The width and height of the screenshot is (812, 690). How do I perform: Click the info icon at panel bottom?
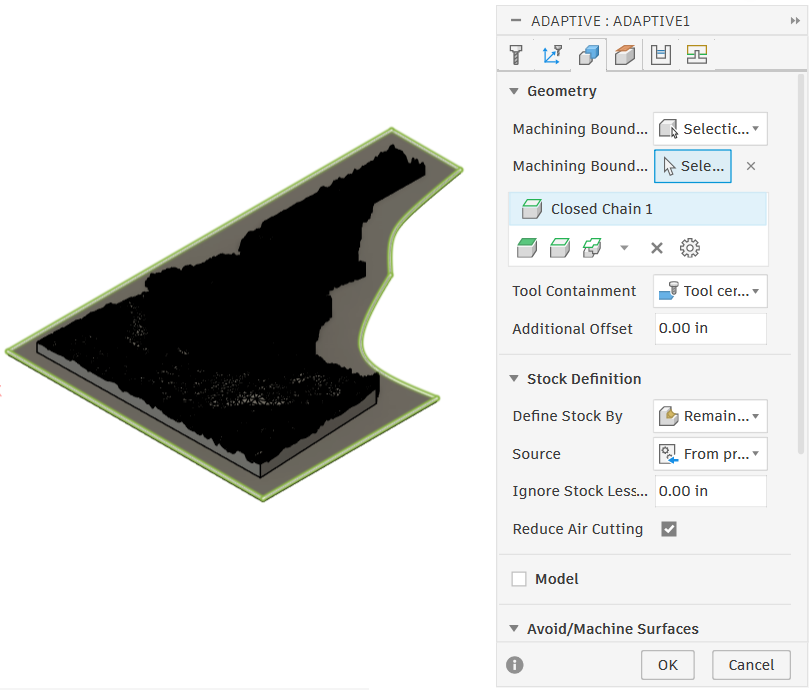(515, 665)
